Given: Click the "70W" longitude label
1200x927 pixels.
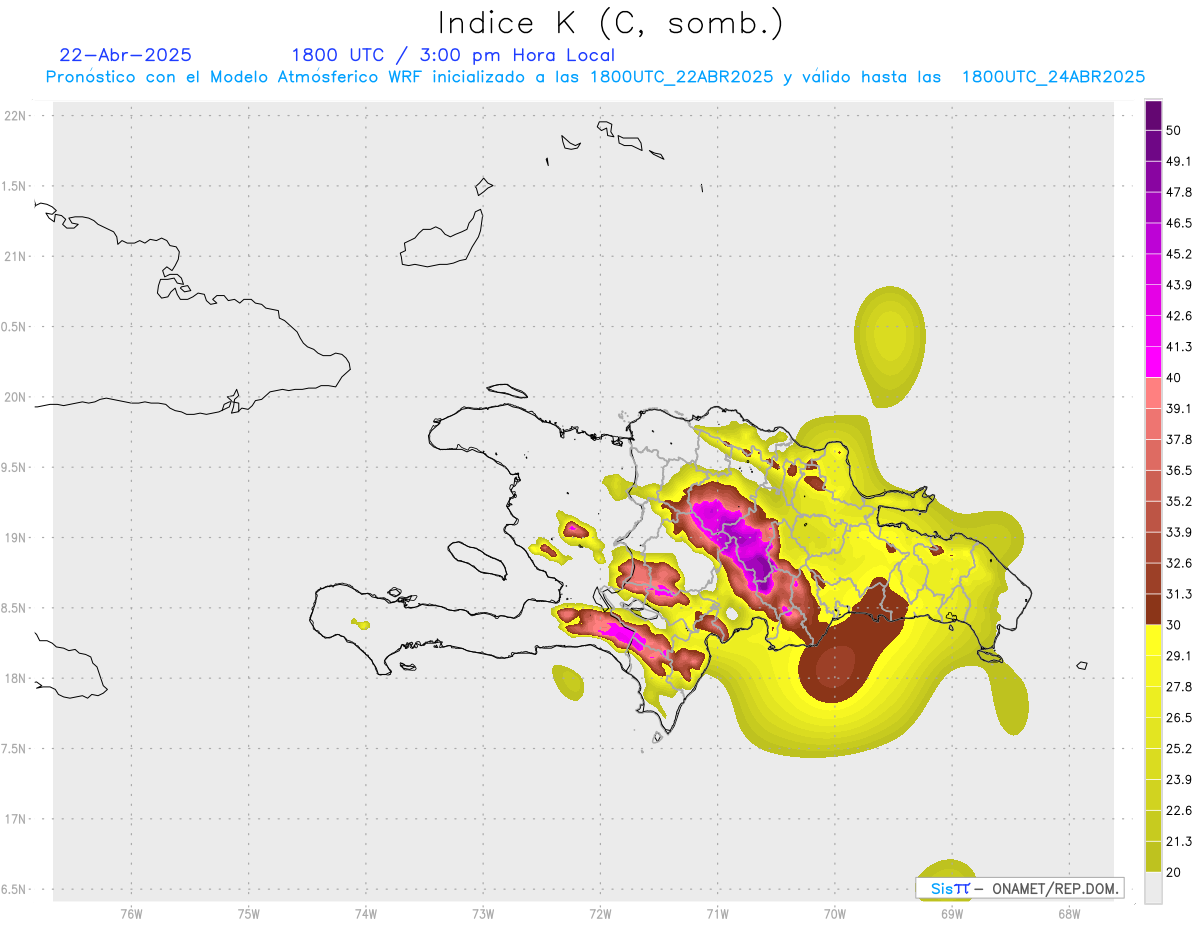Looking at the screenshot, I should 835,913.
